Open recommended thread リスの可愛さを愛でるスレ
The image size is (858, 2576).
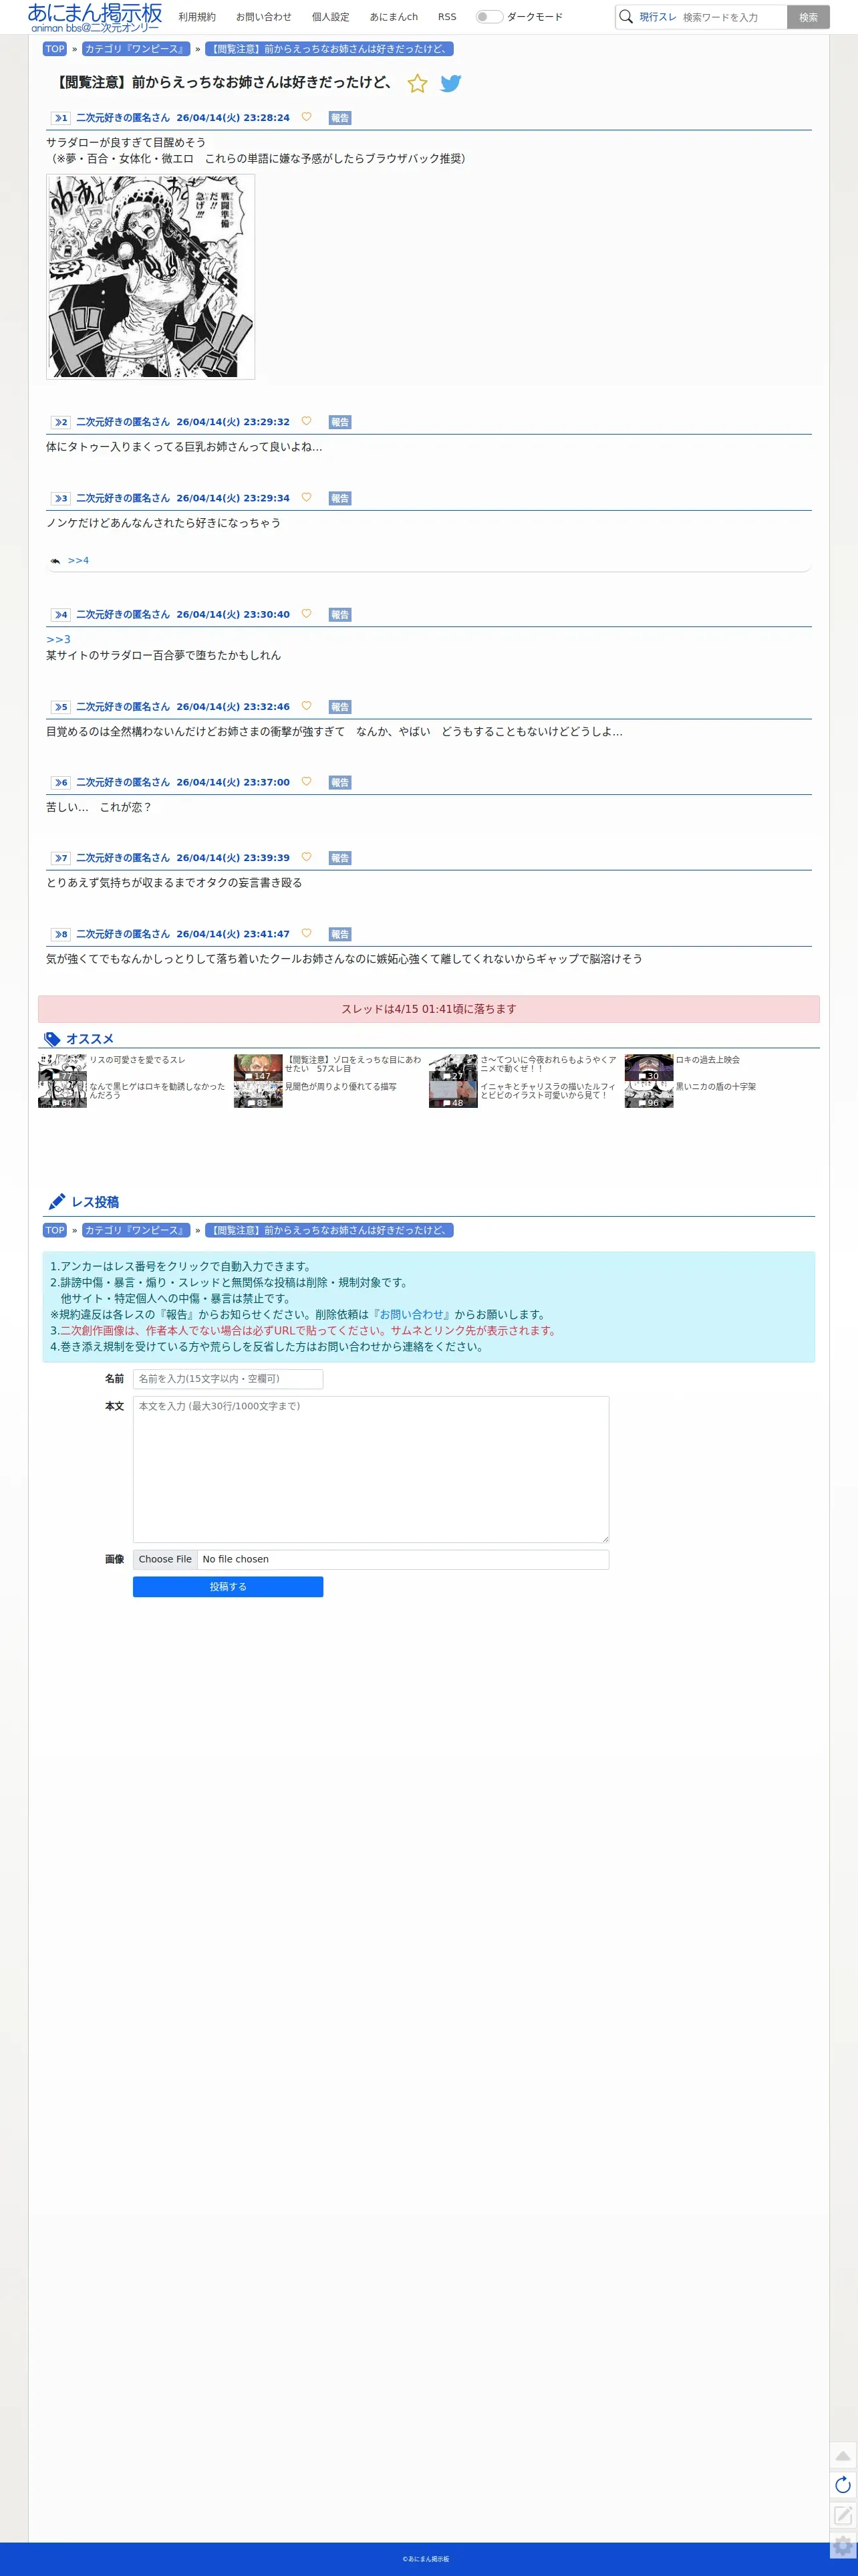tap(137, 1060)
